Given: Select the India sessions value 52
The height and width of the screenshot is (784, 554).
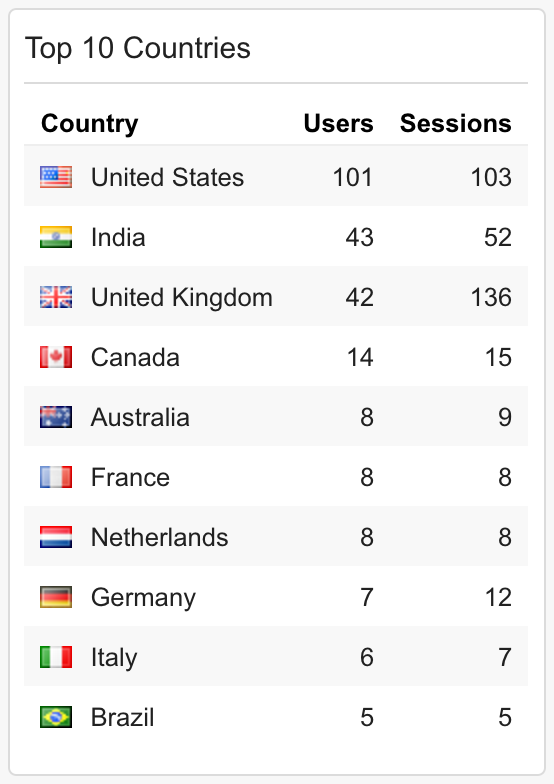Looking at the screenshot, I should point(498,238).
